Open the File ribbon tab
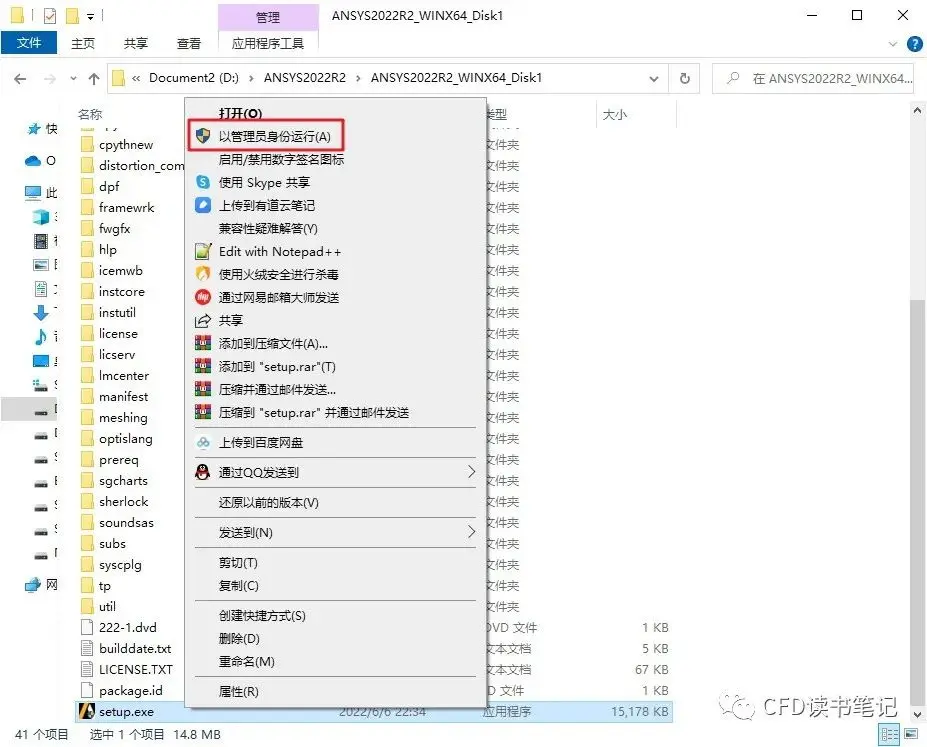Viewport: 927px width, 747px height. 29,43
